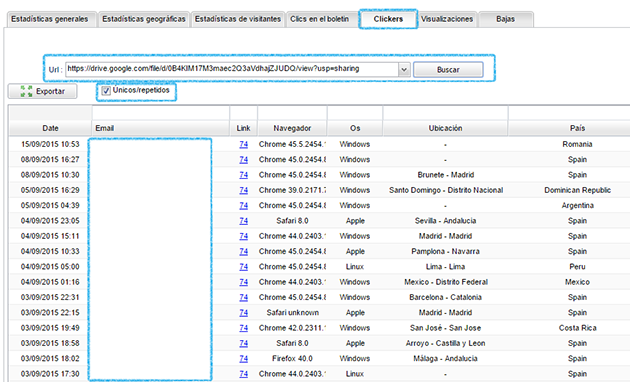
Task: Open link 74 in the 04/09/2015 15:11 row
Action: click(243, 236)
